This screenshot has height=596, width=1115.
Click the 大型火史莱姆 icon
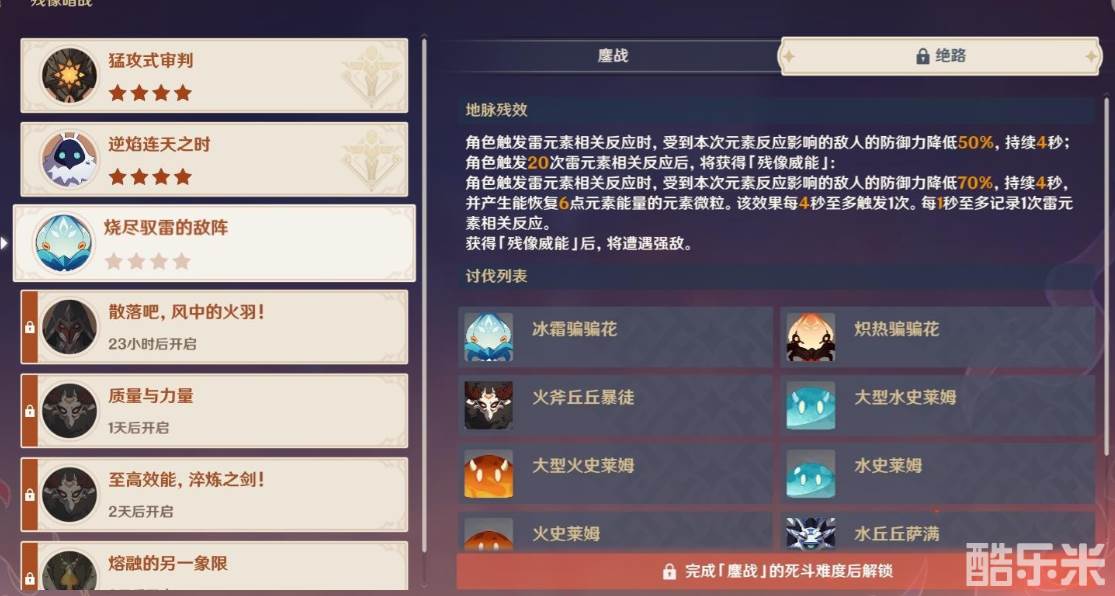[x=489, y=474]
